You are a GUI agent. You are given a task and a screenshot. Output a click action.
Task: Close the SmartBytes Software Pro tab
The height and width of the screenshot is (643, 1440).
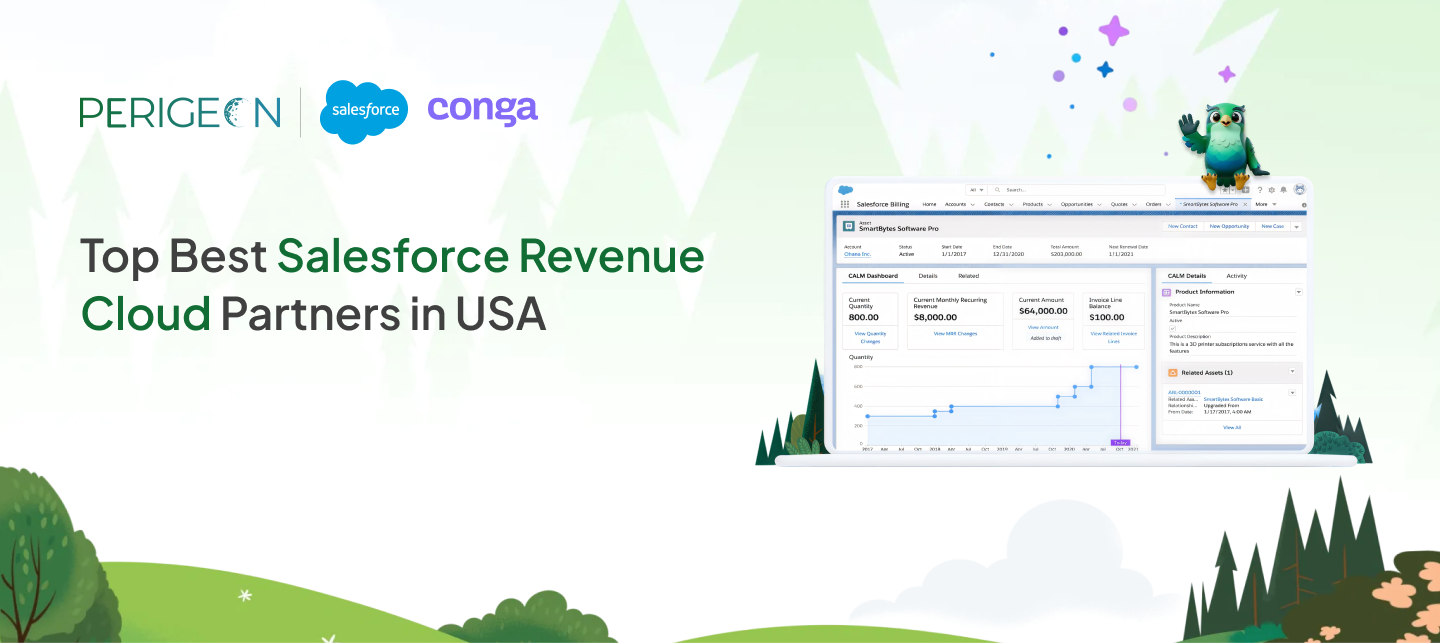[1245, 204]
